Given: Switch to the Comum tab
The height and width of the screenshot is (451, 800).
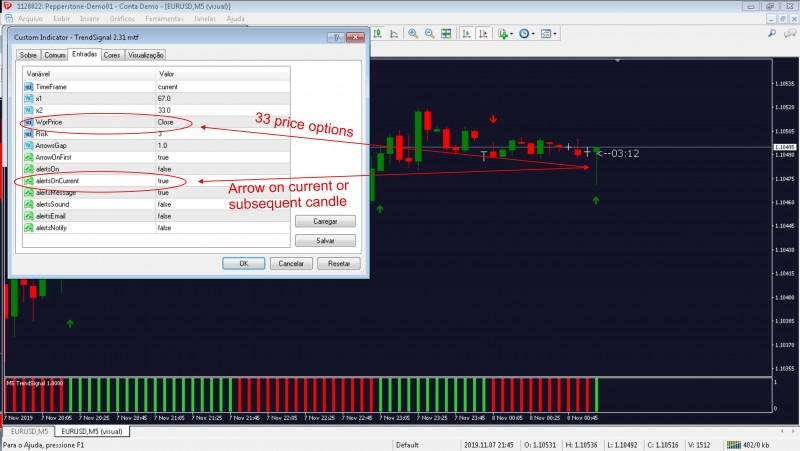Looking at the screenshot, I should pyautogui.click(x=55, y=55).
